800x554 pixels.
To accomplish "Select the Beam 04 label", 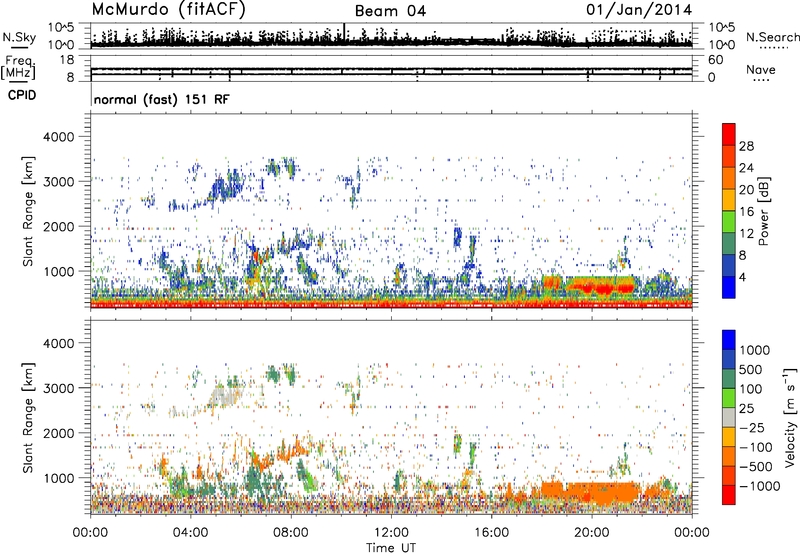I will pyautogui.click(x=390, y=11).
